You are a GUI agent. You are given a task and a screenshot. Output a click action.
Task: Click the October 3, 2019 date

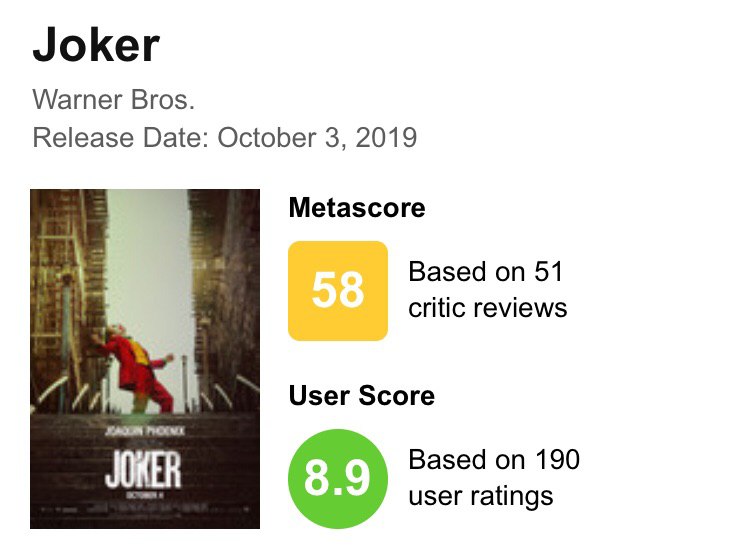click(x=317, y=137)
